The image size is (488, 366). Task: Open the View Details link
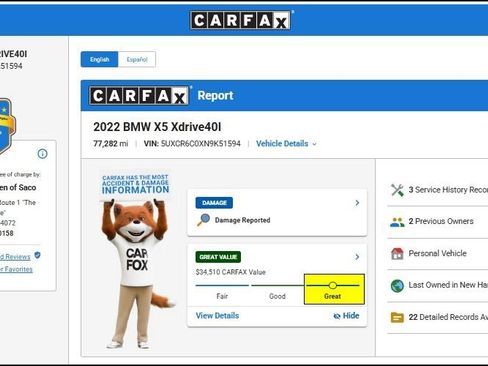click(217, 316)
